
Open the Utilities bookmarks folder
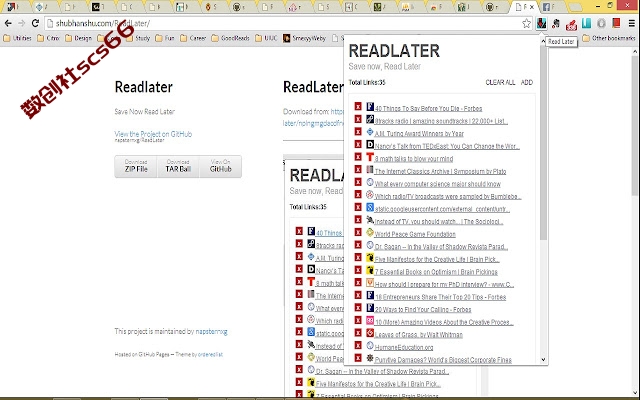[x=17, y=38]
